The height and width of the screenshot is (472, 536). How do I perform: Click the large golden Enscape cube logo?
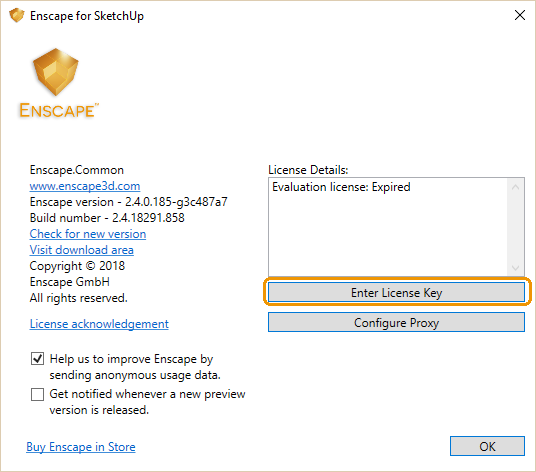pyautogui.click(x=56, y=72)
